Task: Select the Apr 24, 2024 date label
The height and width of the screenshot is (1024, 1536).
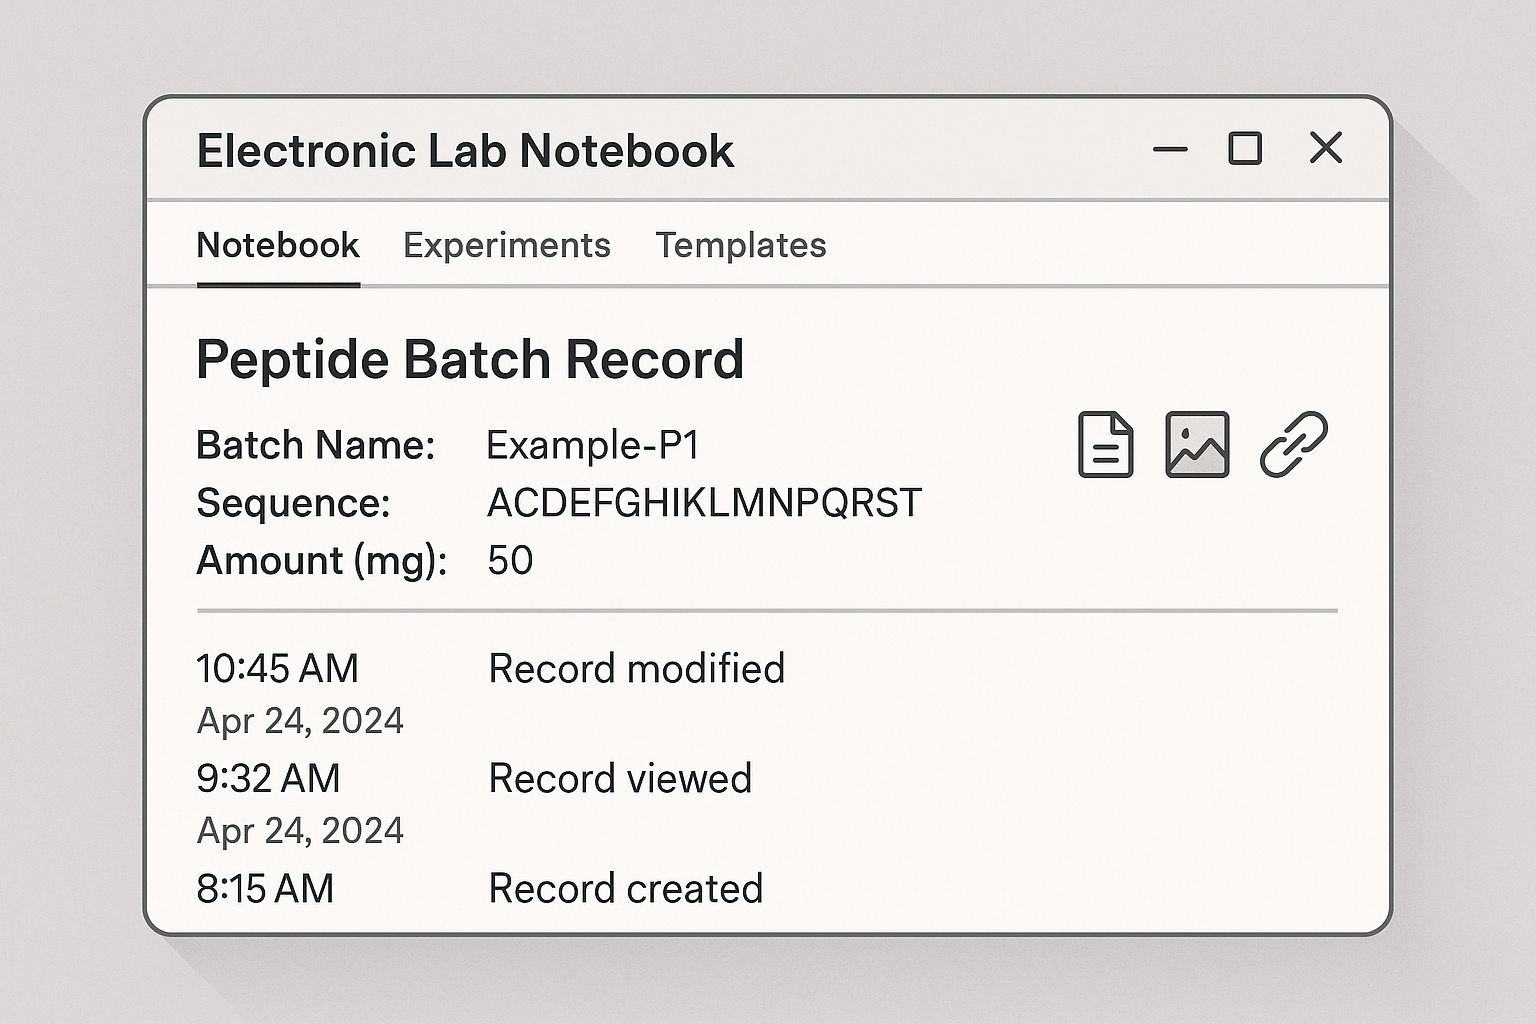Action: pyautogui.click(x=300, y=719)
